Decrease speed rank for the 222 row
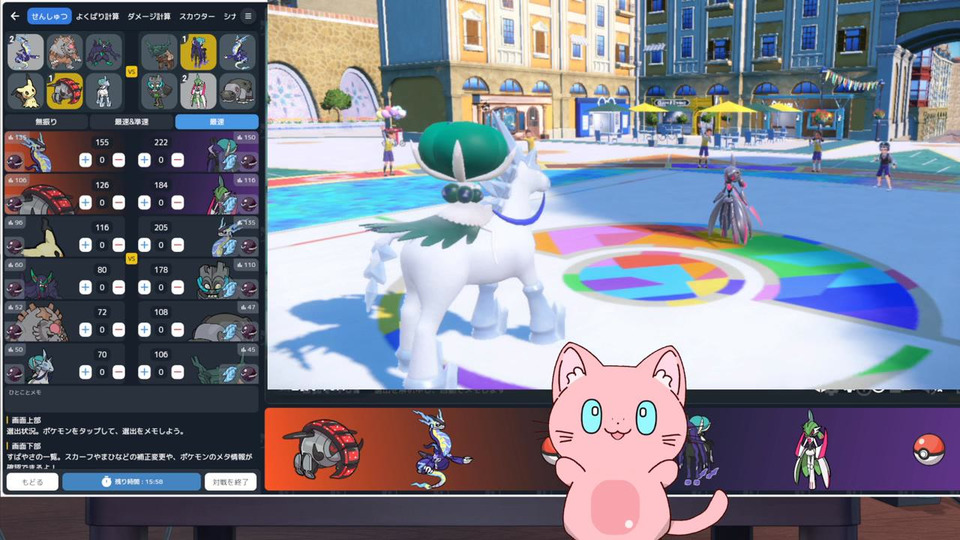This screenshot has height=540, width=960. pyautogui.click(x=178, y=160)
